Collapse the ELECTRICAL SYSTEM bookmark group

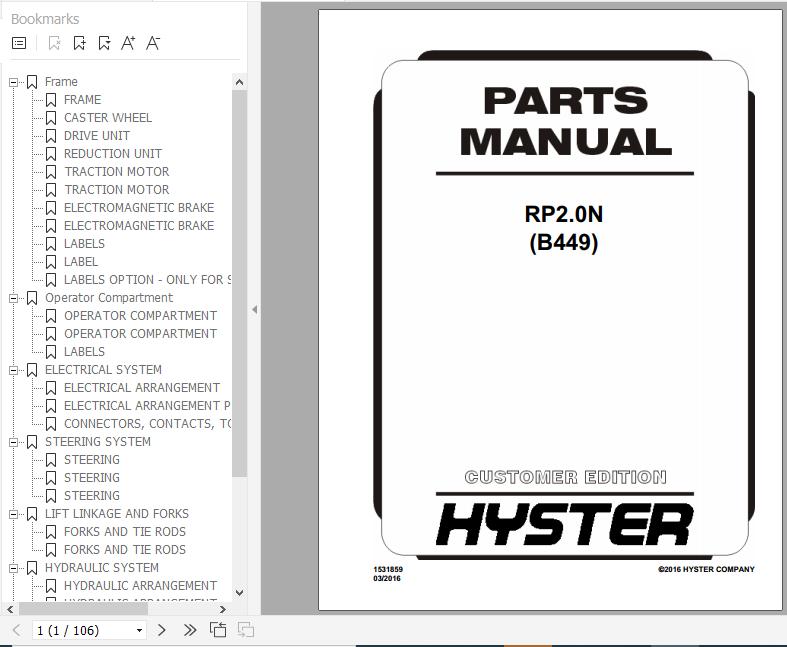click(x=14, y=370)
